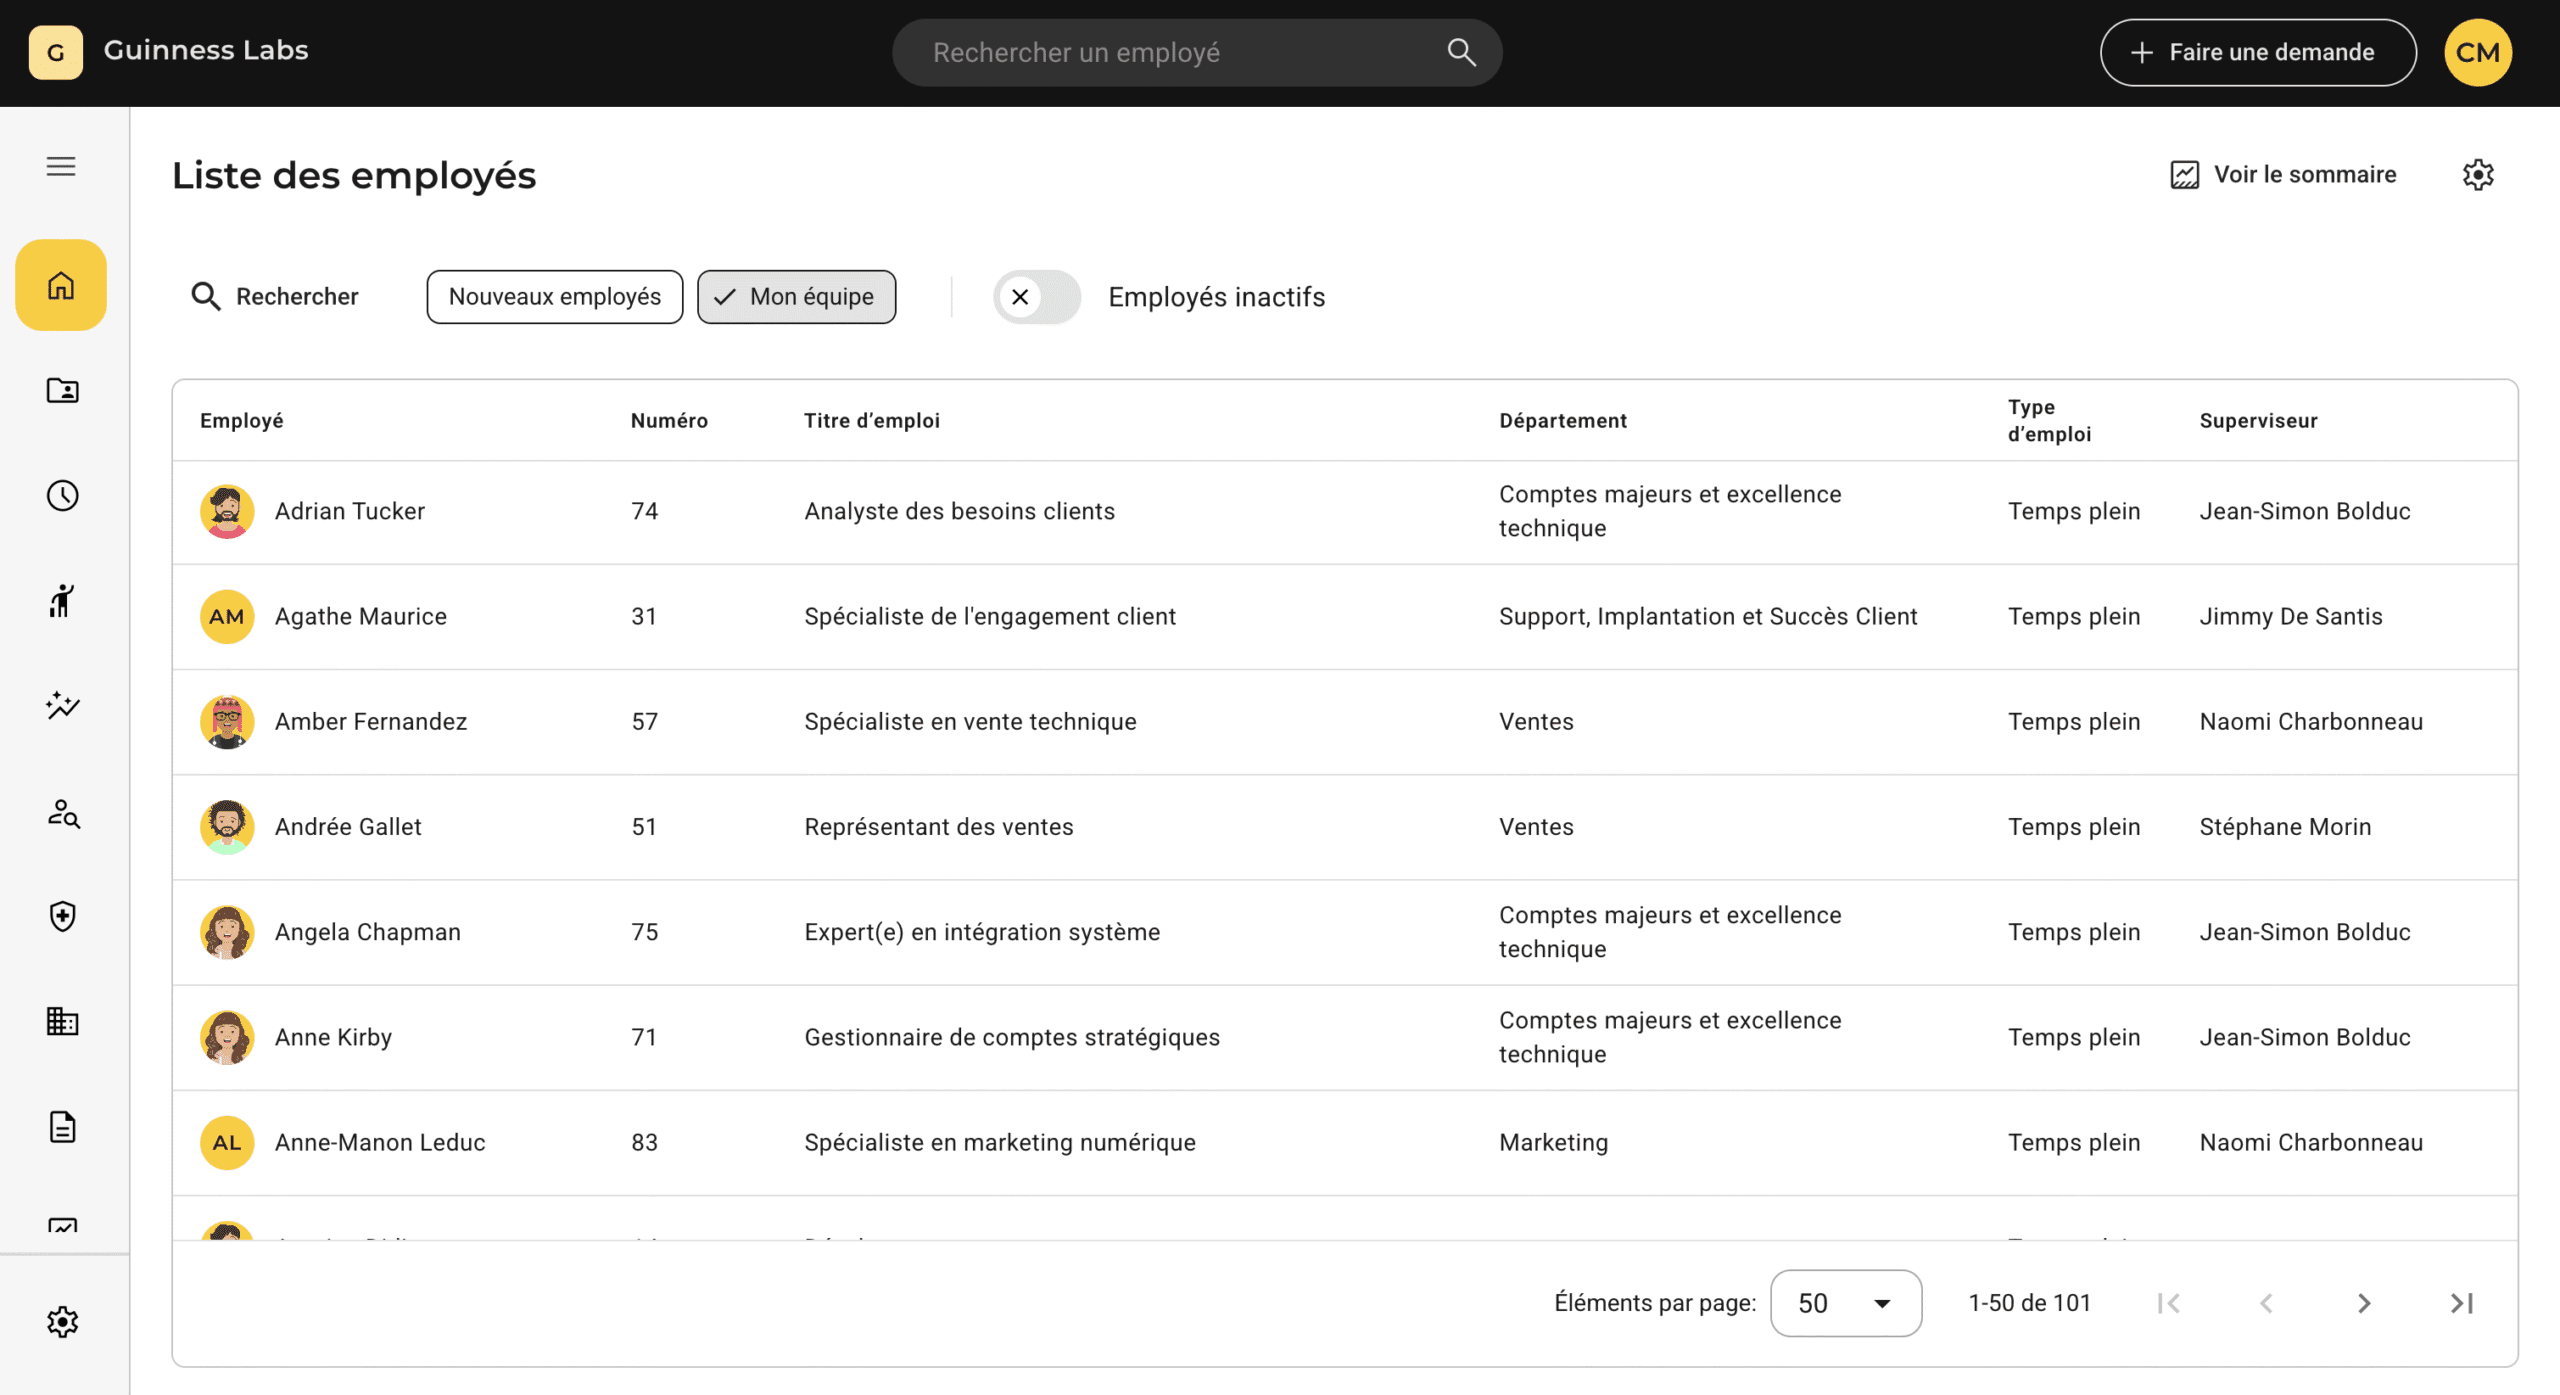
Task: Click Voir le sommaire
Action: click(2283, 175)
